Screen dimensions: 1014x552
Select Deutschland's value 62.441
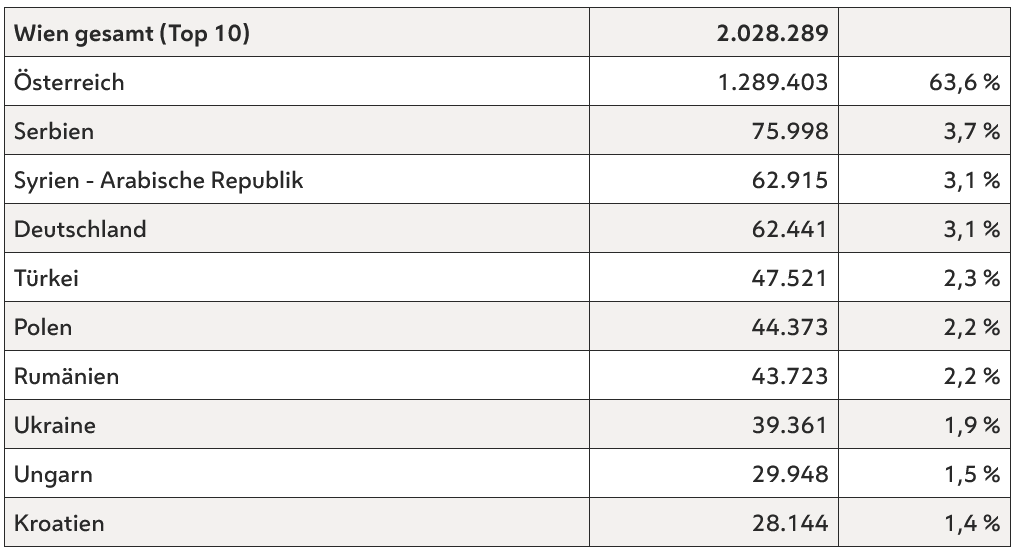click(790, 229)
